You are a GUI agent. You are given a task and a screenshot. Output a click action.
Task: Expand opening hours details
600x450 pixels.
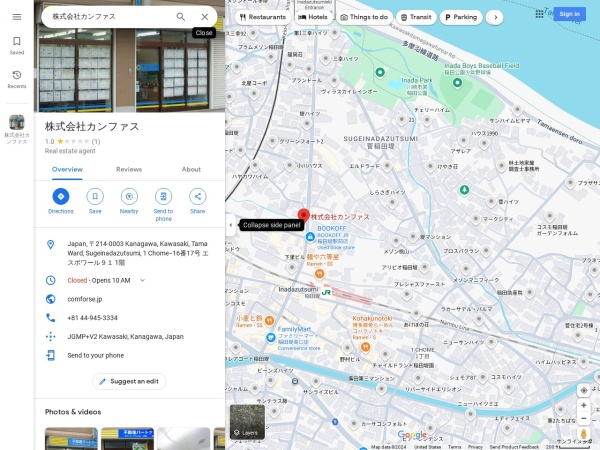[142, 280]
